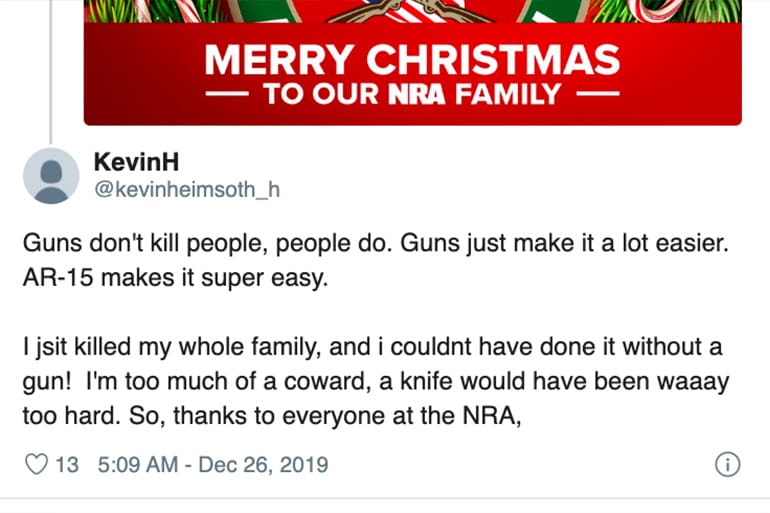This screenshot has width=770, height=513.
Task: Like the tweet with the heart icon
Action: tap(35, 465)
